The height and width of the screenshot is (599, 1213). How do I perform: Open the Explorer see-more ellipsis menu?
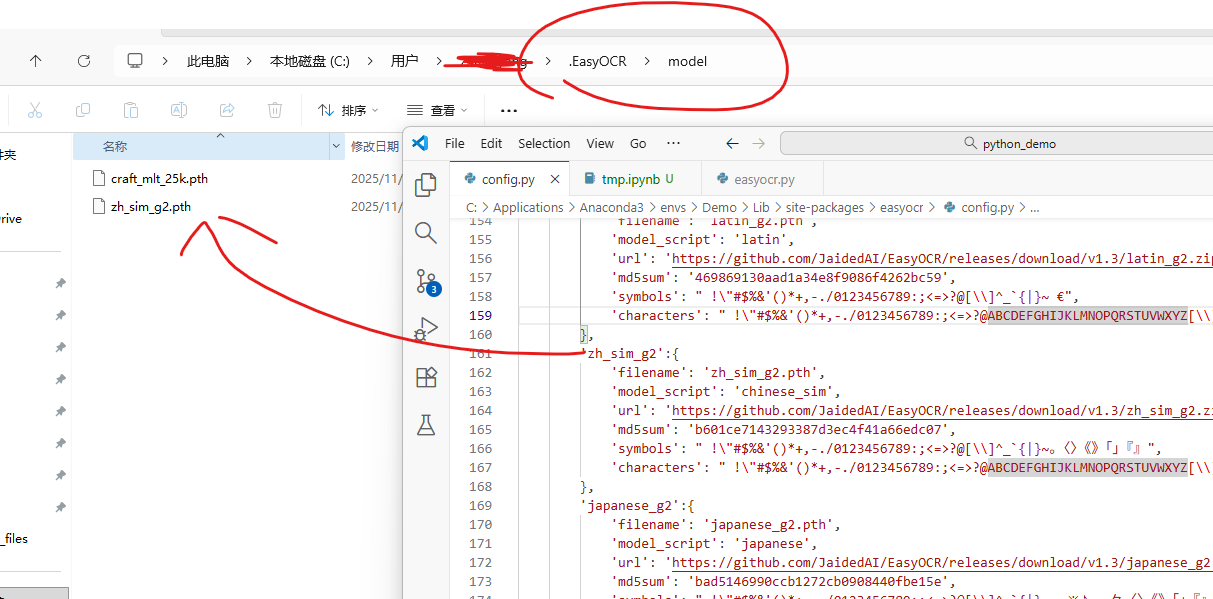coord(509,111)
